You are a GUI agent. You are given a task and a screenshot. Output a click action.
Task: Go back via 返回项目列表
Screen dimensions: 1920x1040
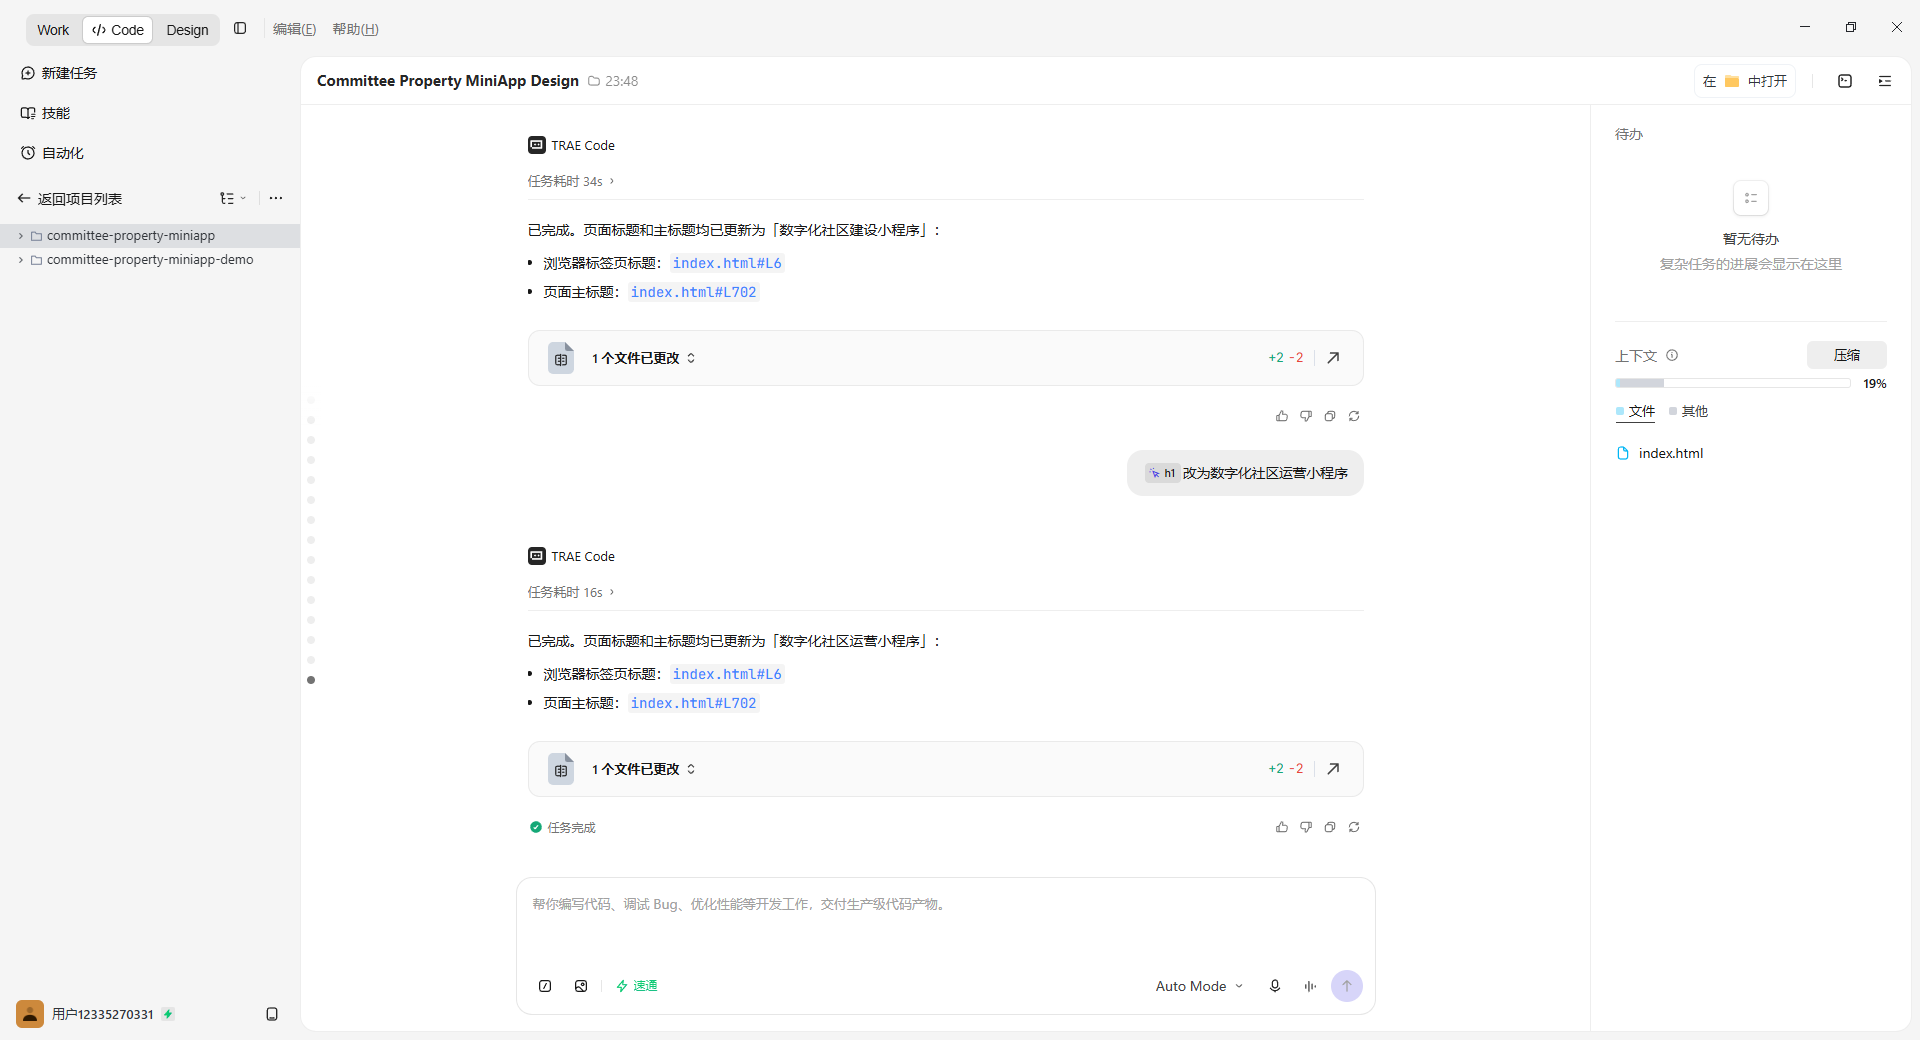pyautogui.click(x=70, y=199)
